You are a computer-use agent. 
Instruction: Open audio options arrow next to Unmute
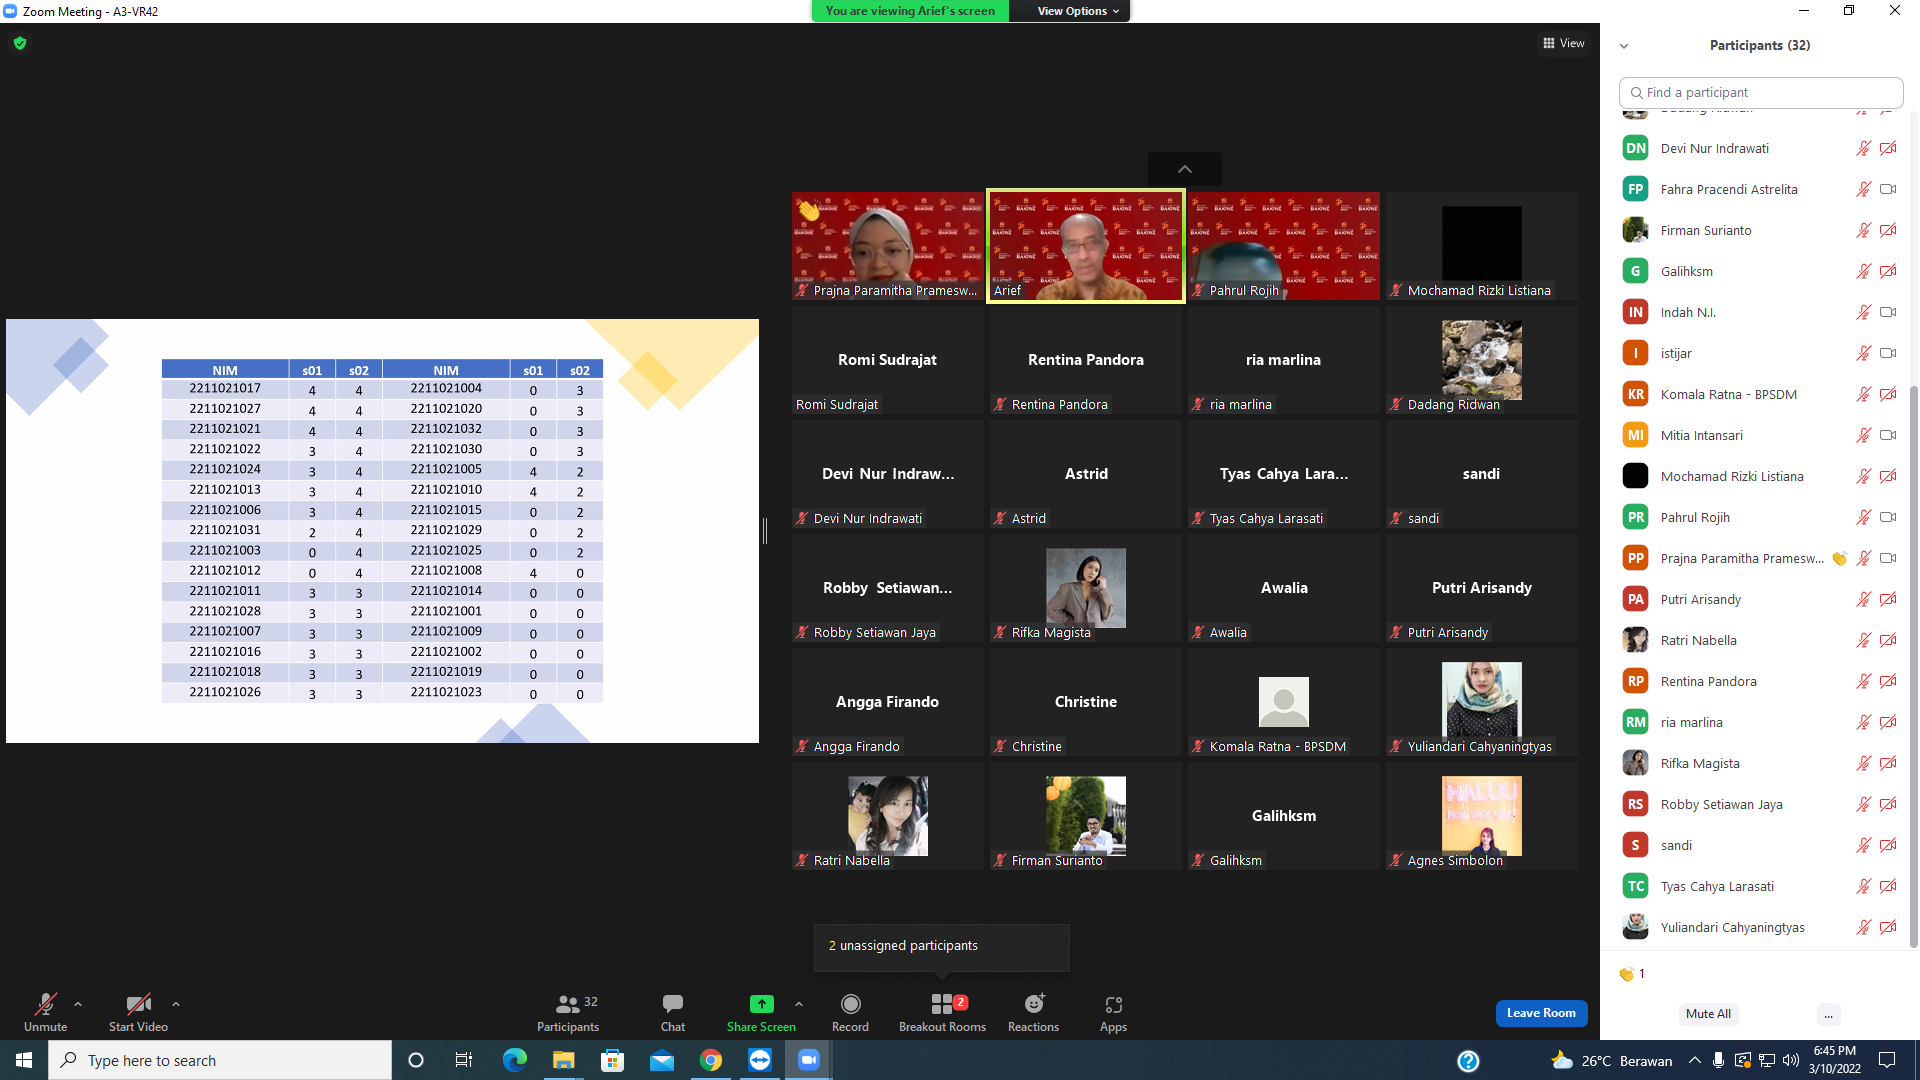click(78, 1004)
